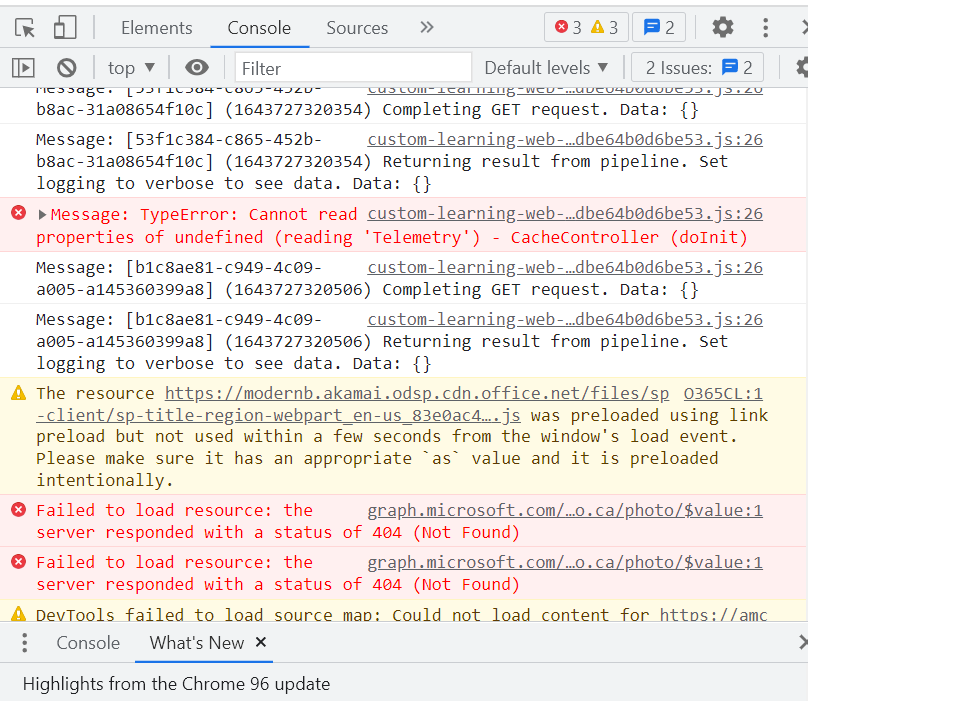Click the red error icon beside the TypeError message

click(19, 213)
